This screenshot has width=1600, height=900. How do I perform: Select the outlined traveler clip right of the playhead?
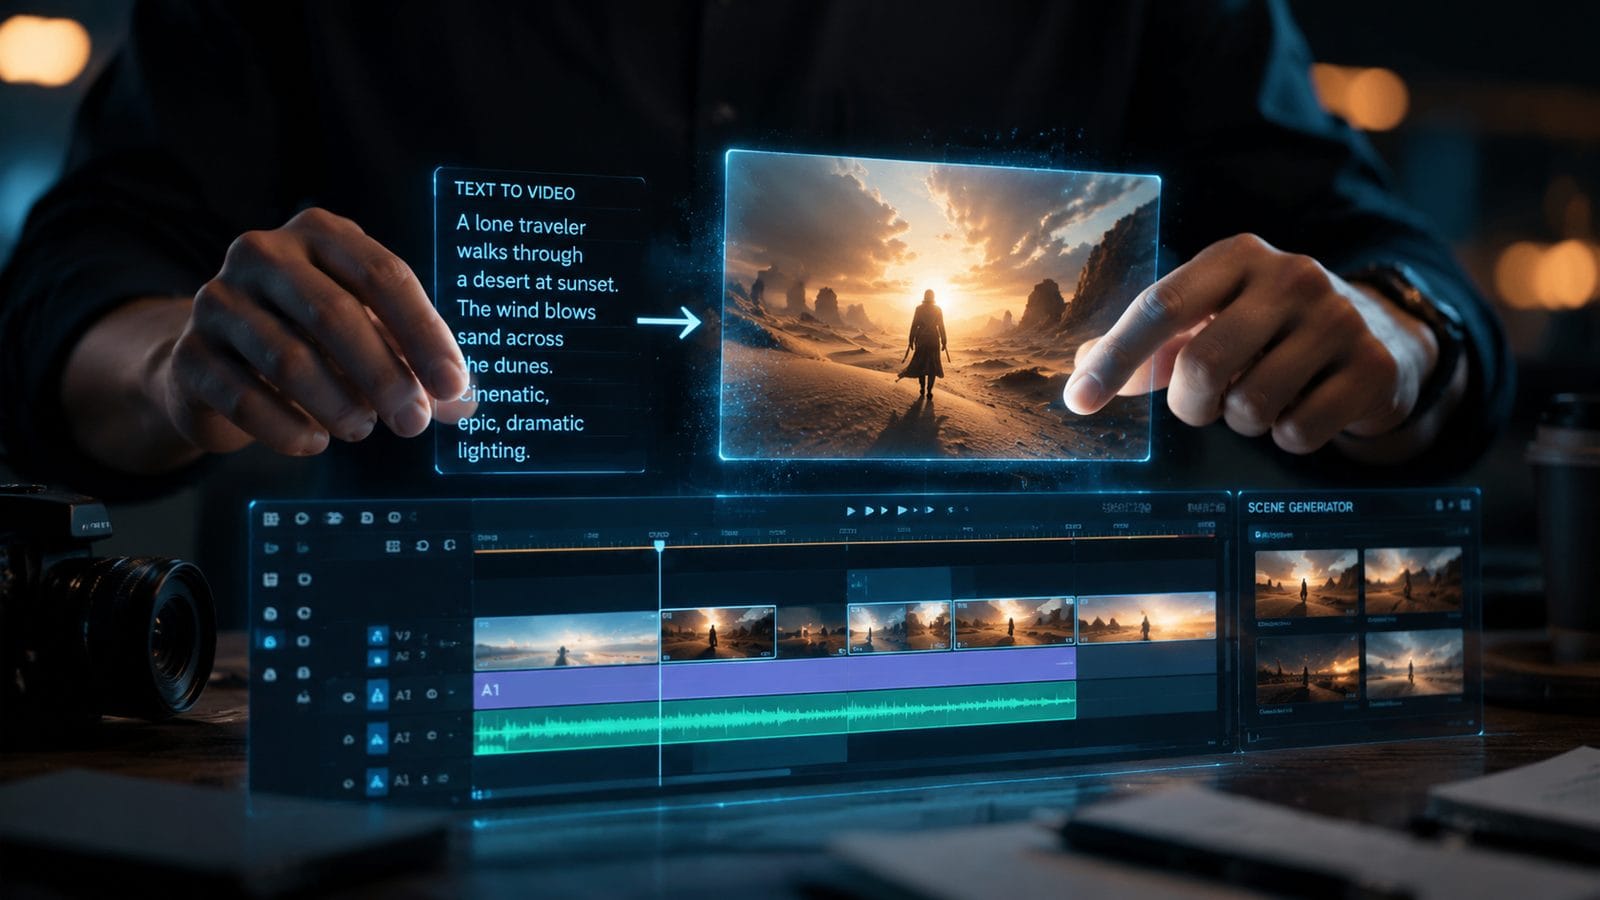(x=718, y=633)
